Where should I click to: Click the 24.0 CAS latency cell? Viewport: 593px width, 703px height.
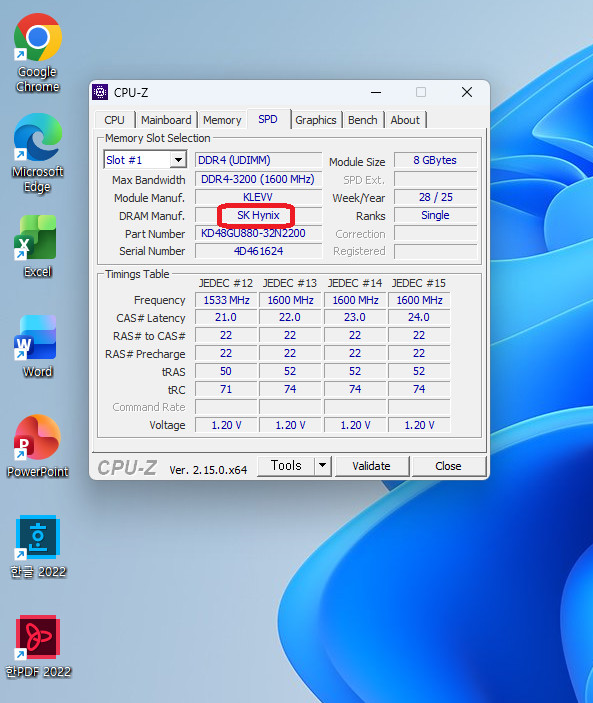[419, 317]
